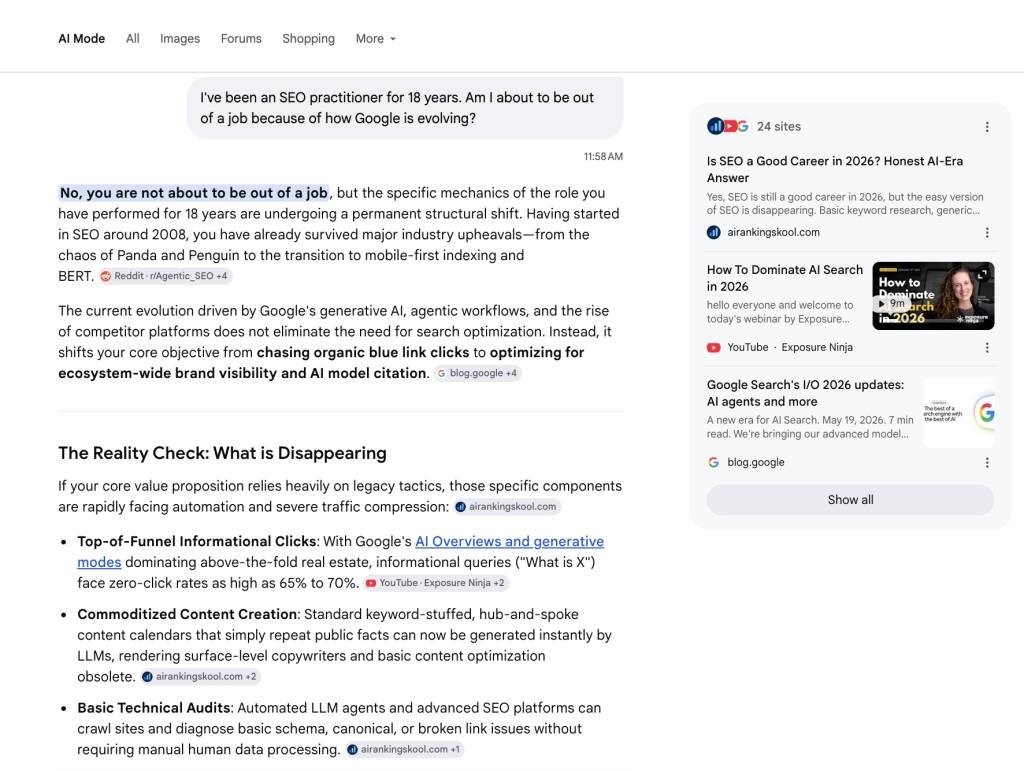Go to the Shopping tab

click(308, 39)
